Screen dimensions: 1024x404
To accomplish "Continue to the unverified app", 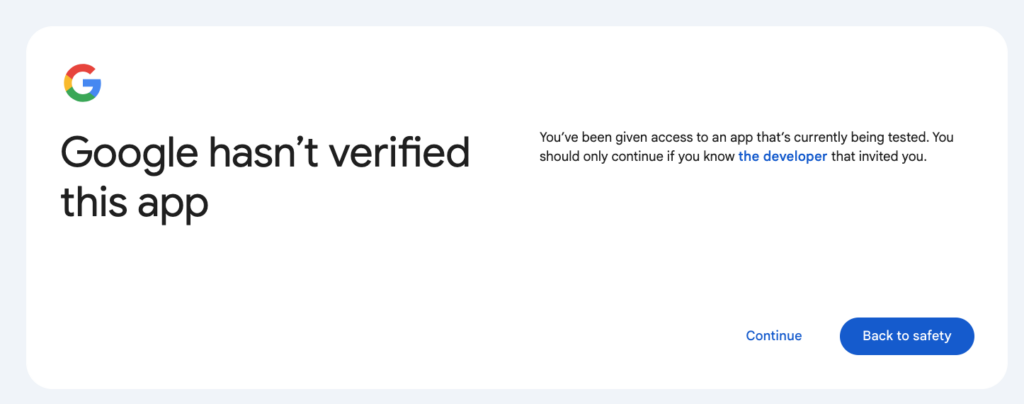I will [774, 336].
